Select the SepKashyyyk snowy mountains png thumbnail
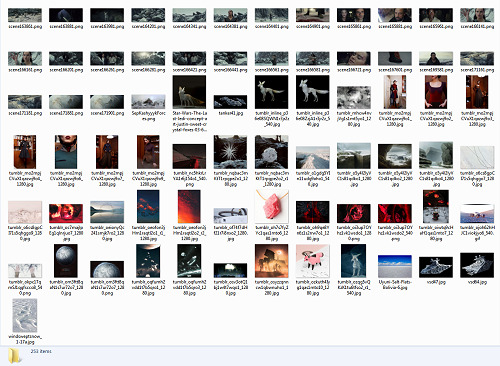 click(148, 102)
